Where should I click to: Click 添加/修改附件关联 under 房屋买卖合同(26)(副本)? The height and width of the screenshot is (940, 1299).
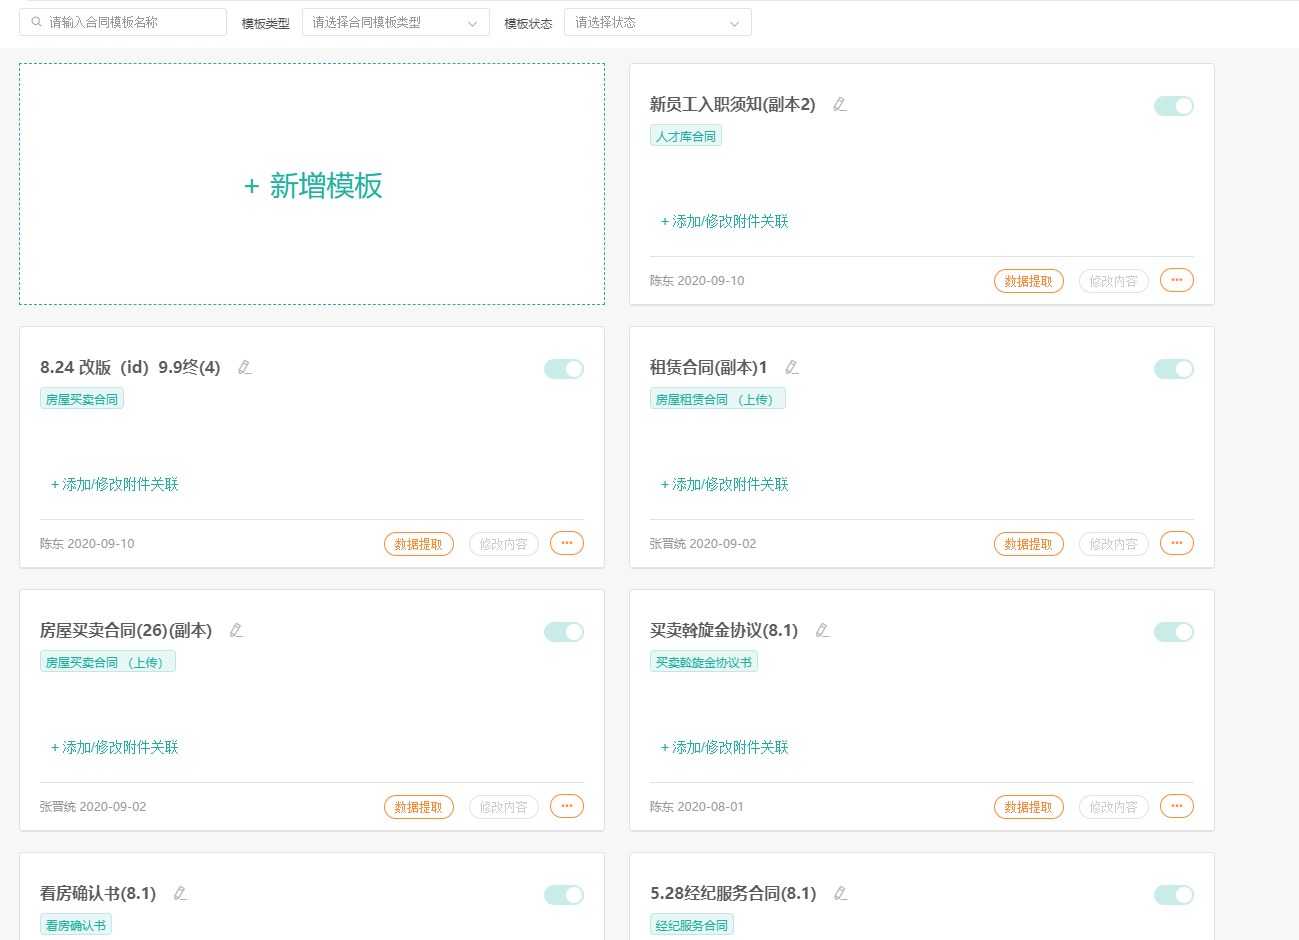pyautogui.click(x=115, y=747)
